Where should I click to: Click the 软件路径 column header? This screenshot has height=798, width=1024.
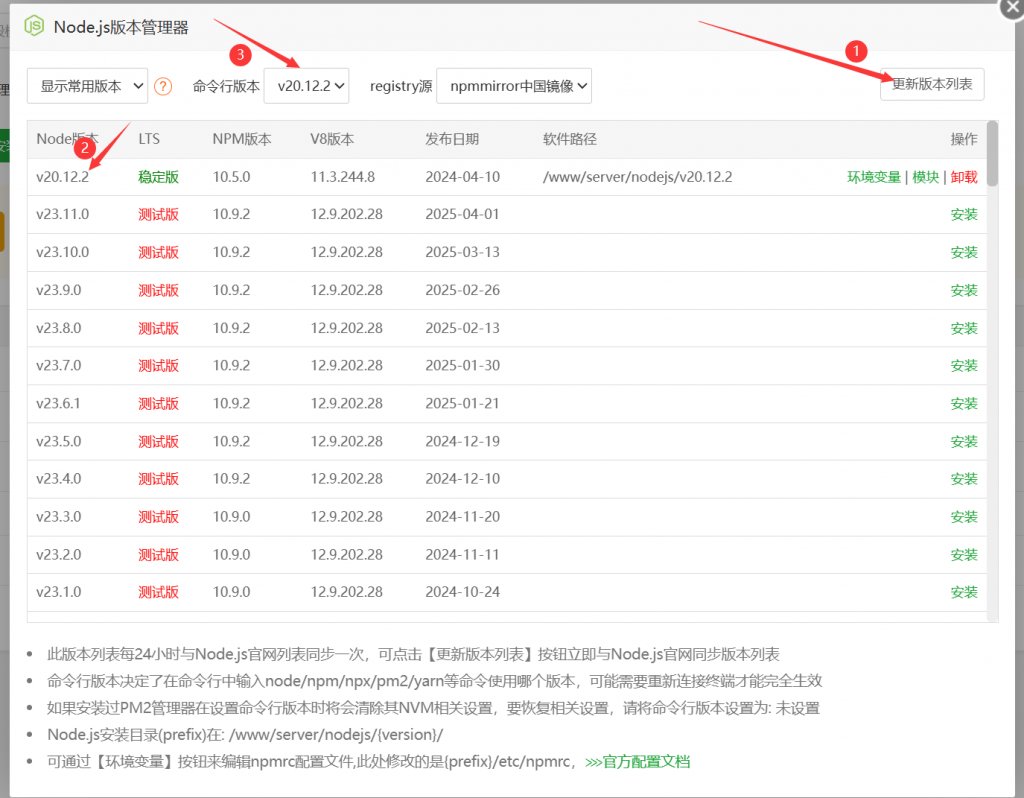click(569, 139)
